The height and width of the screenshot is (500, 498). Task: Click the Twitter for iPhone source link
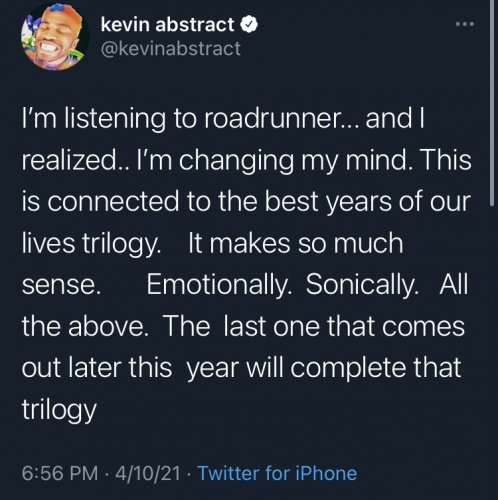tap(277, 473)
